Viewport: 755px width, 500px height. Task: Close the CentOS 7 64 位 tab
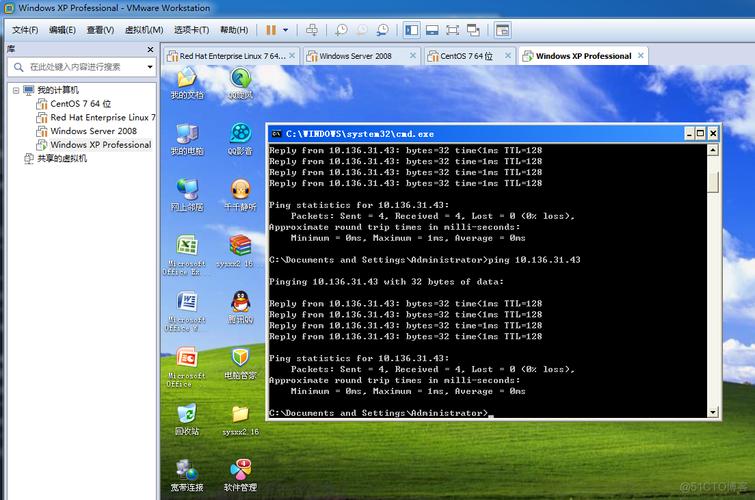click(508, 56)
